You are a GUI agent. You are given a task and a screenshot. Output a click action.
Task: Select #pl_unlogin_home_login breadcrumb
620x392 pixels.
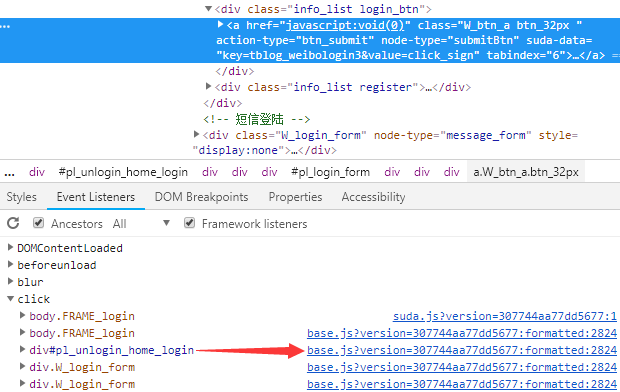pyautogui.click(x=123, y=172)
